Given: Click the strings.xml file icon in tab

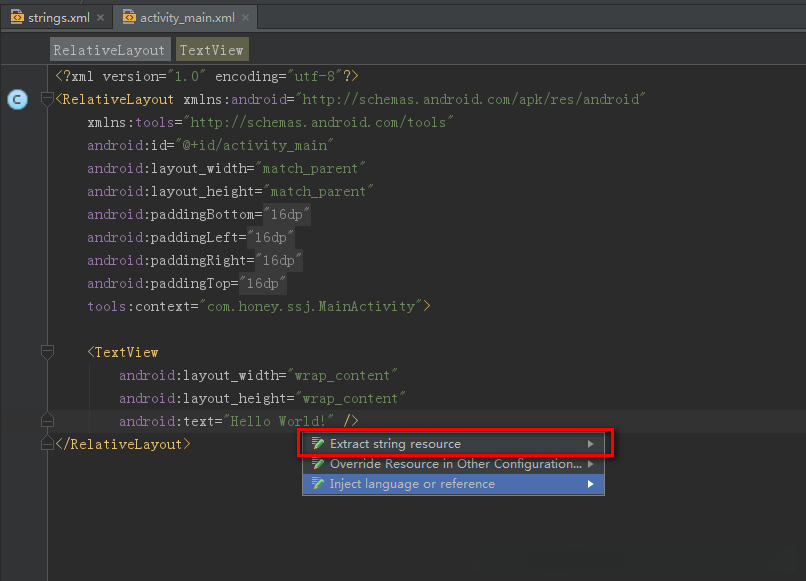Looking at the screenshot, I should (17, 17).
